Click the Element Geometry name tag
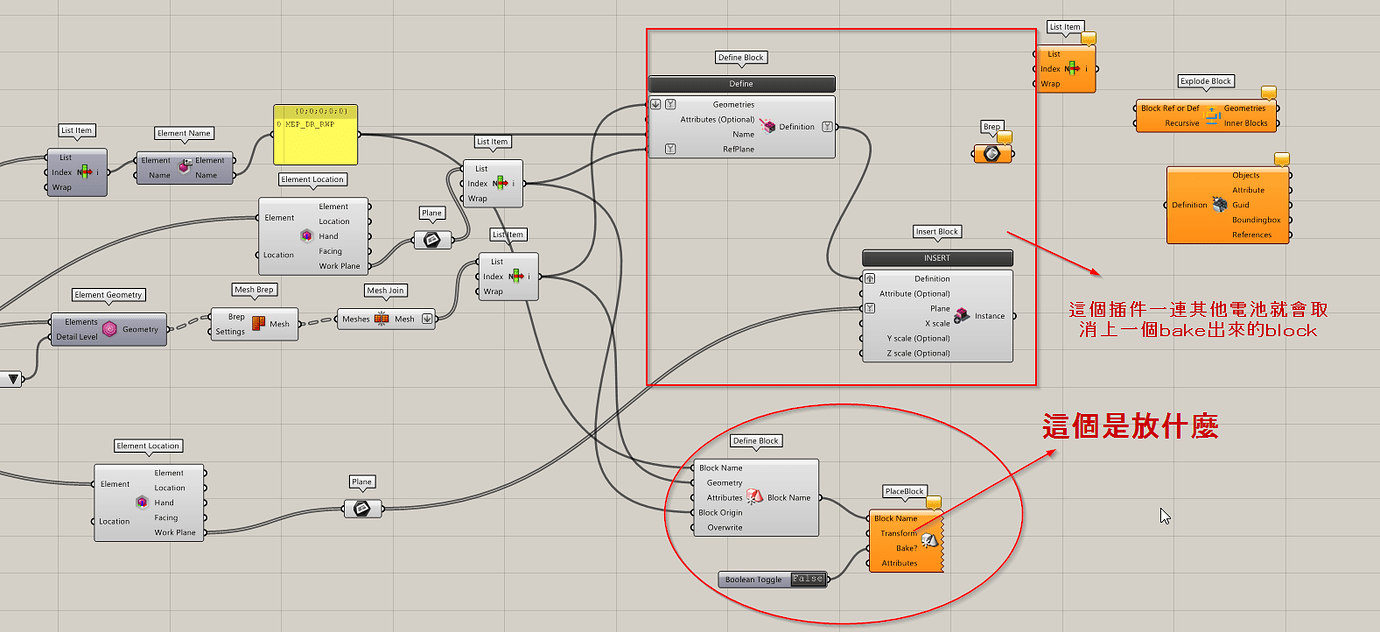Image resolution: width=1380 pixels, height=632 pixels. click(x=109, y=295)
